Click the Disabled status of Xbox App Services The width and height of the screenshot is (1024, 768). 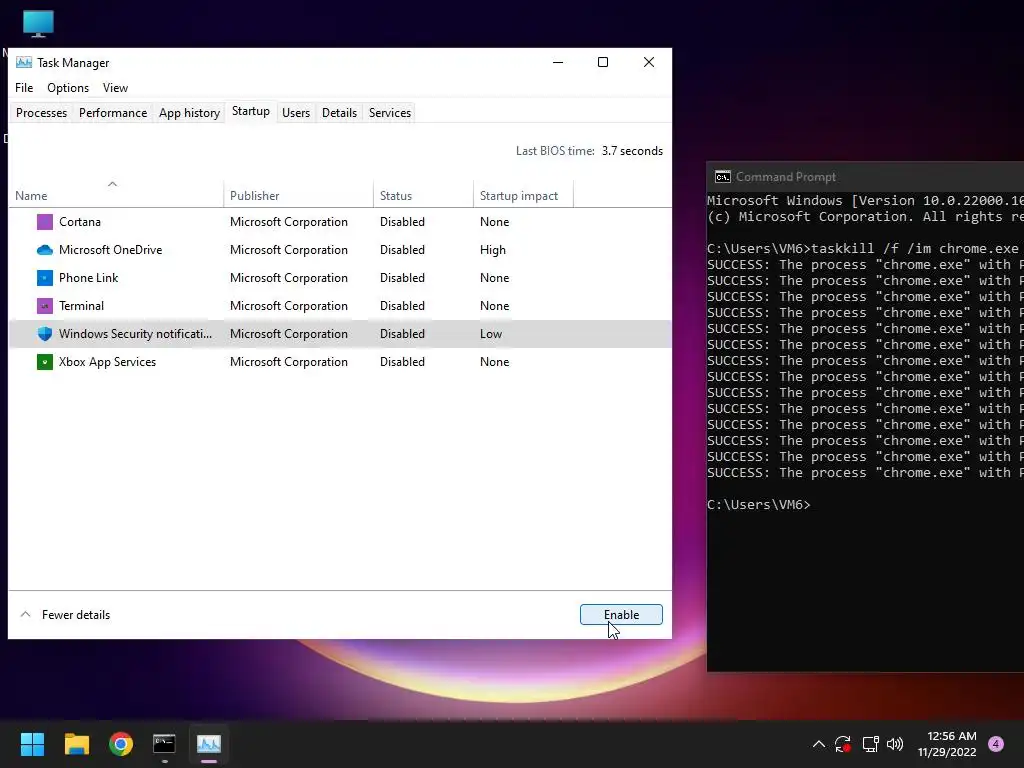[402, 362]
